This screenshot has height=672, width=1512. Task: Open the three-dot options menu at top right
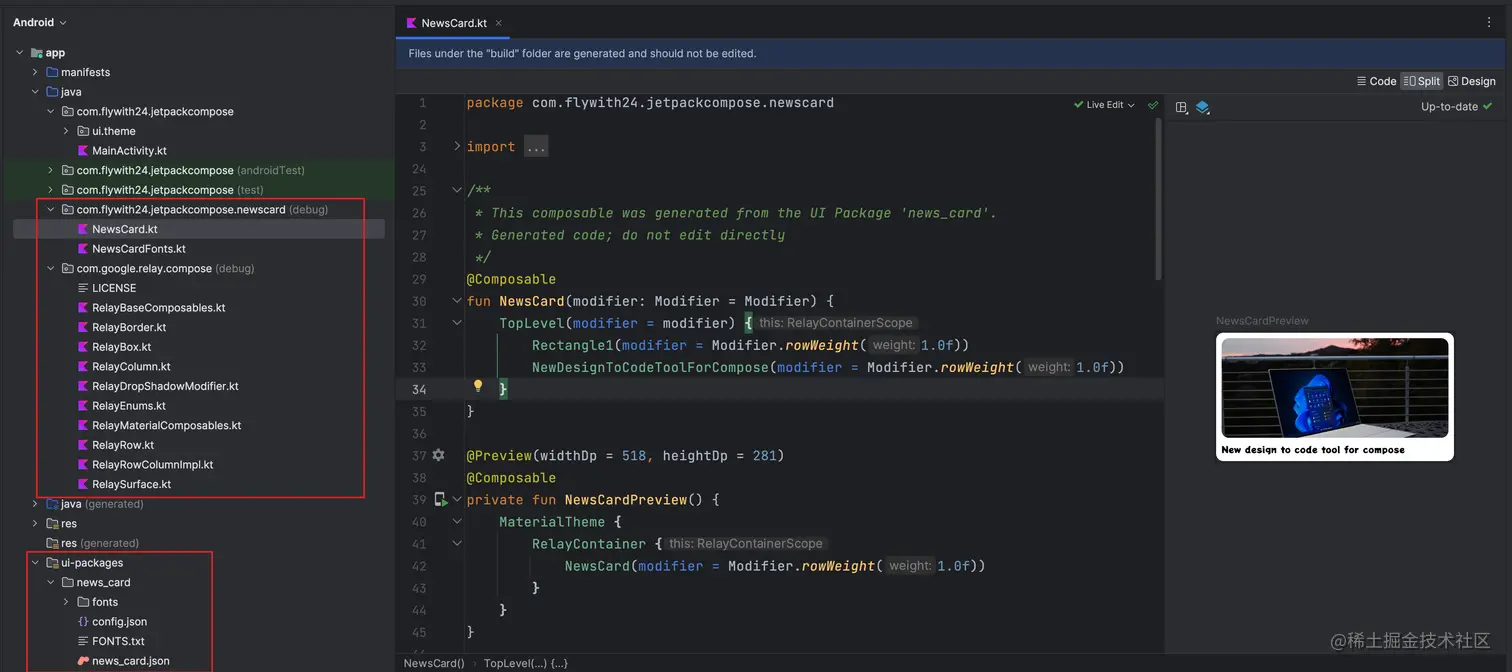point(1489,21)
